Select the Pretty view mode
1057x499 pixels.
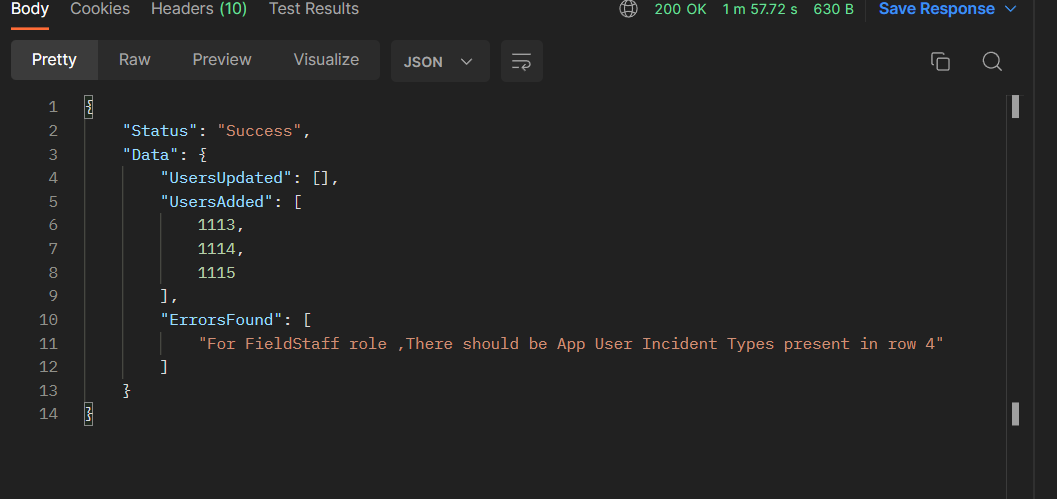click(x=54, y=60)
